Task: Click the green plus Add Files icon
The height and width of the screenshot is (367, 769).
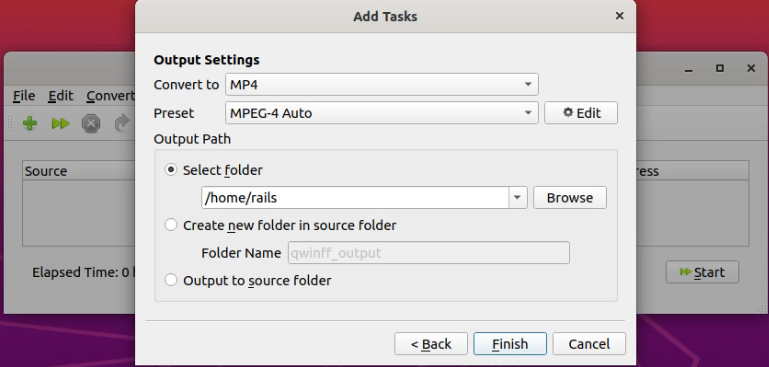Action: [x=30, y=123]
